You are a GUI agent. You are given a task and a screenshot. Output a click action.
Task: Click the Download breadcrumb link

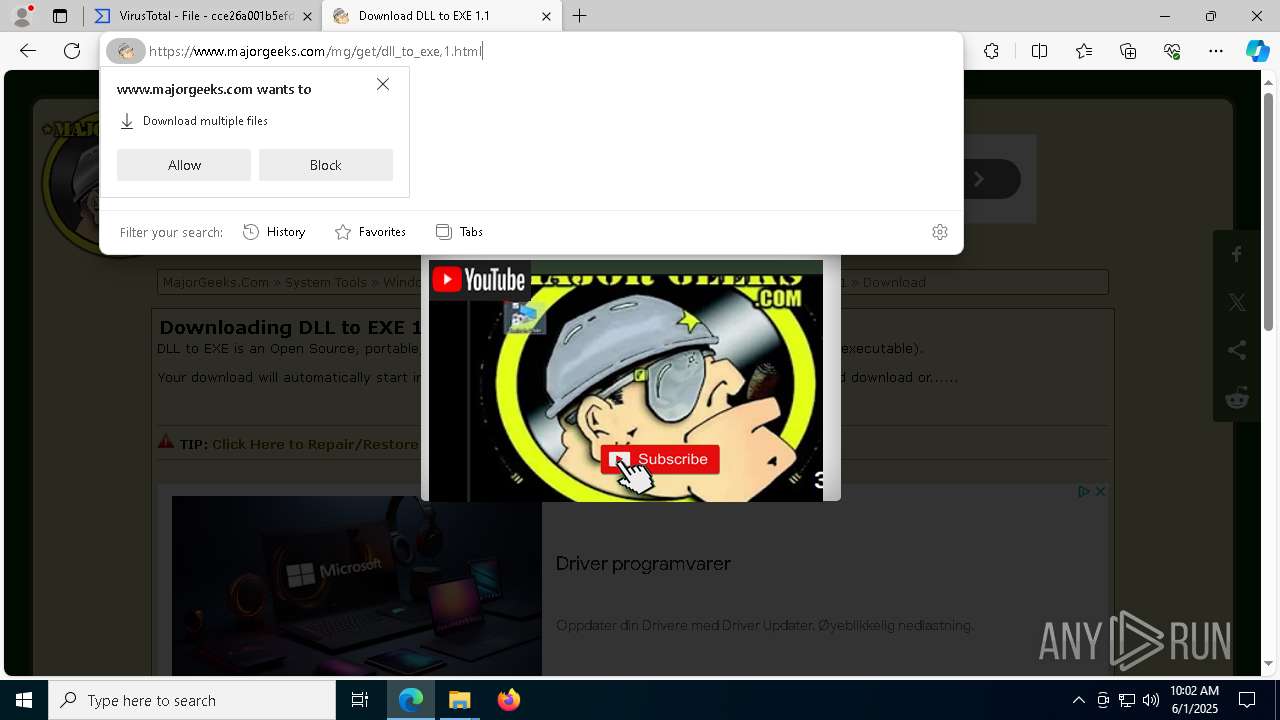click(x=894, y=282)
